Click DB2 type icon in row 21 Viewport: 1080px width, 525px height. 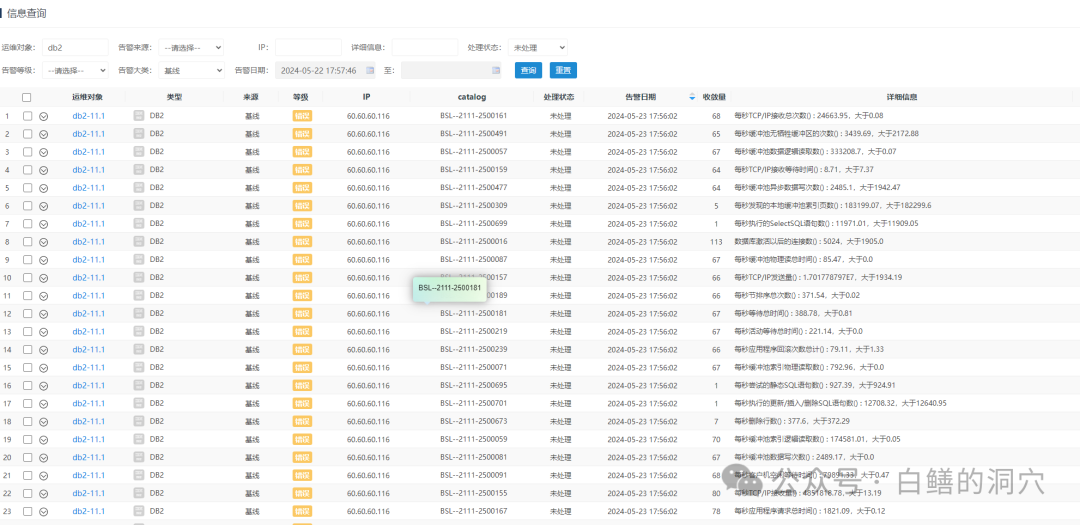(138, 475)
